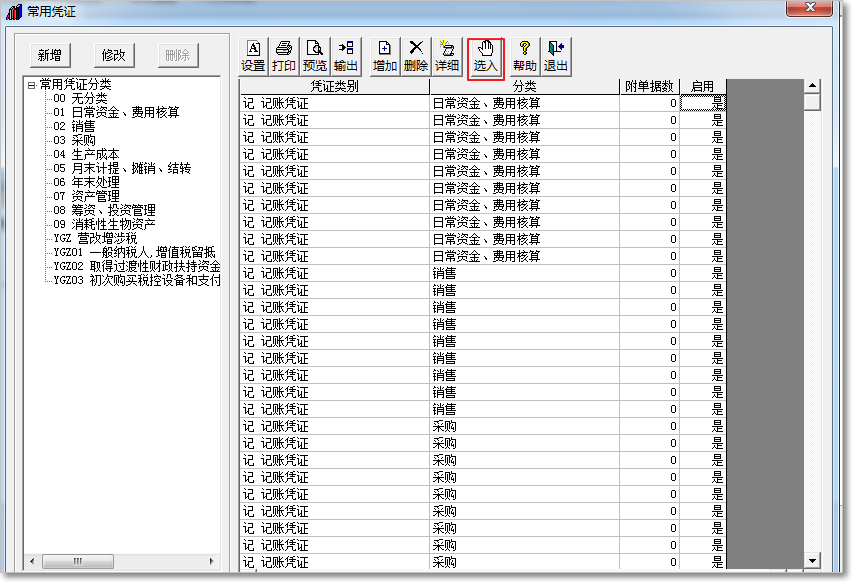This screenshot has width=852, height=582.
Task: Click the 分类 column header
Action: point(524,87)
